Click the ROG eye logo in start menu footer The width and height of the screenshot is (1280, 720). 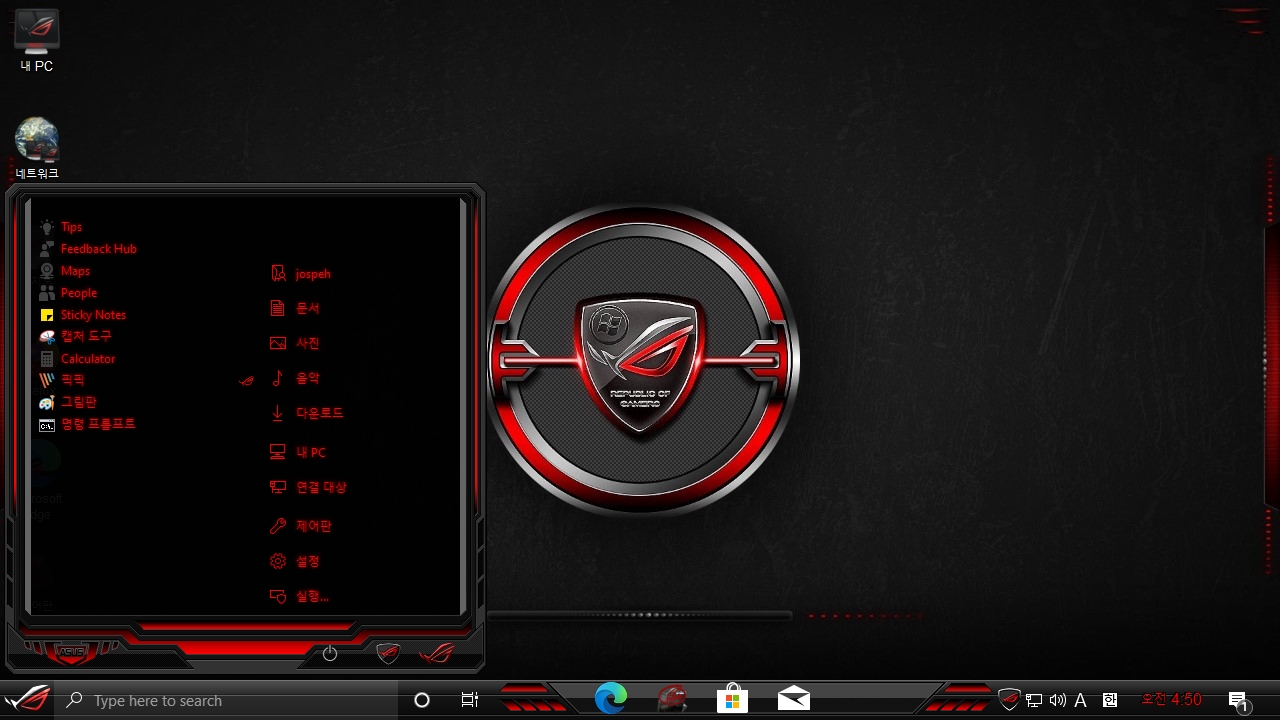coord(437,654)
